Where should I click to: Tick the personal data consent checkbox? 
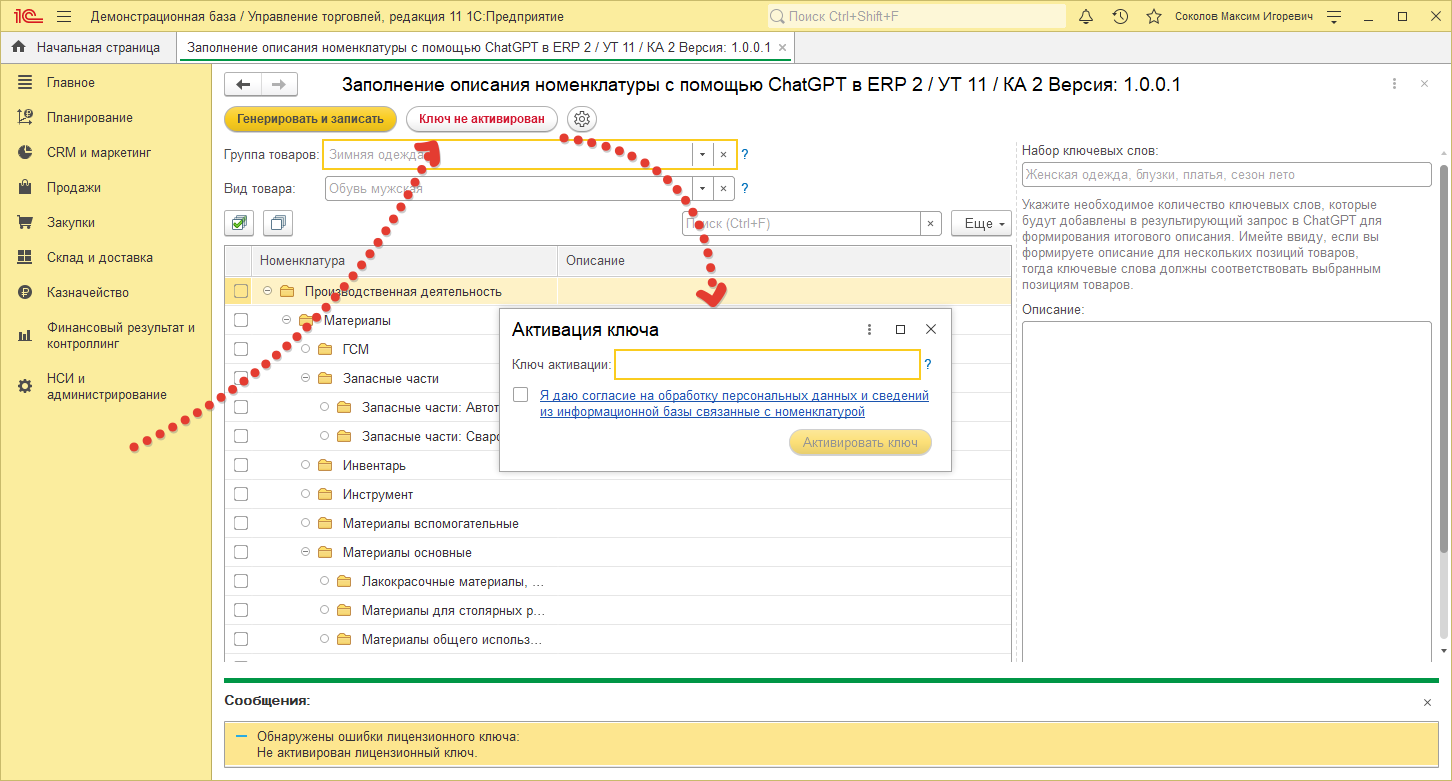(x=520, y=395)
